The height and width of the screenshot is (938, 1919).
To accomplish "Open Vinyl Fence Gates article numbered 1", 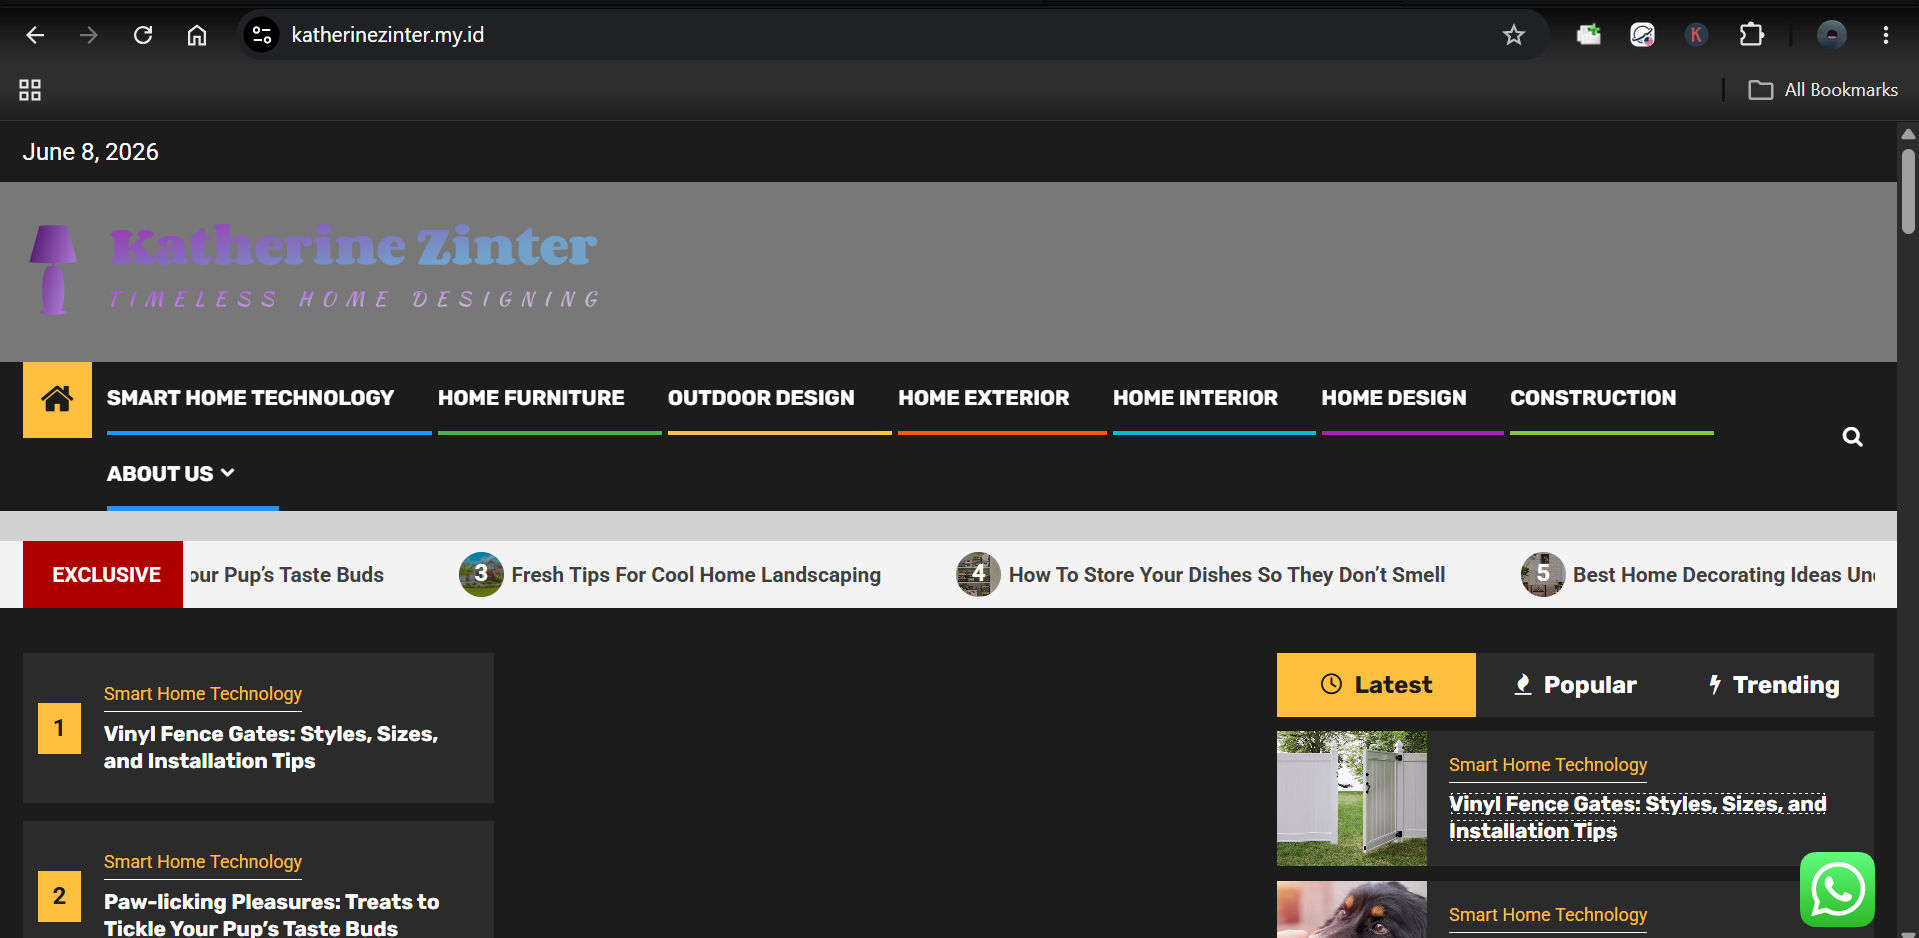I will point(271,747).
